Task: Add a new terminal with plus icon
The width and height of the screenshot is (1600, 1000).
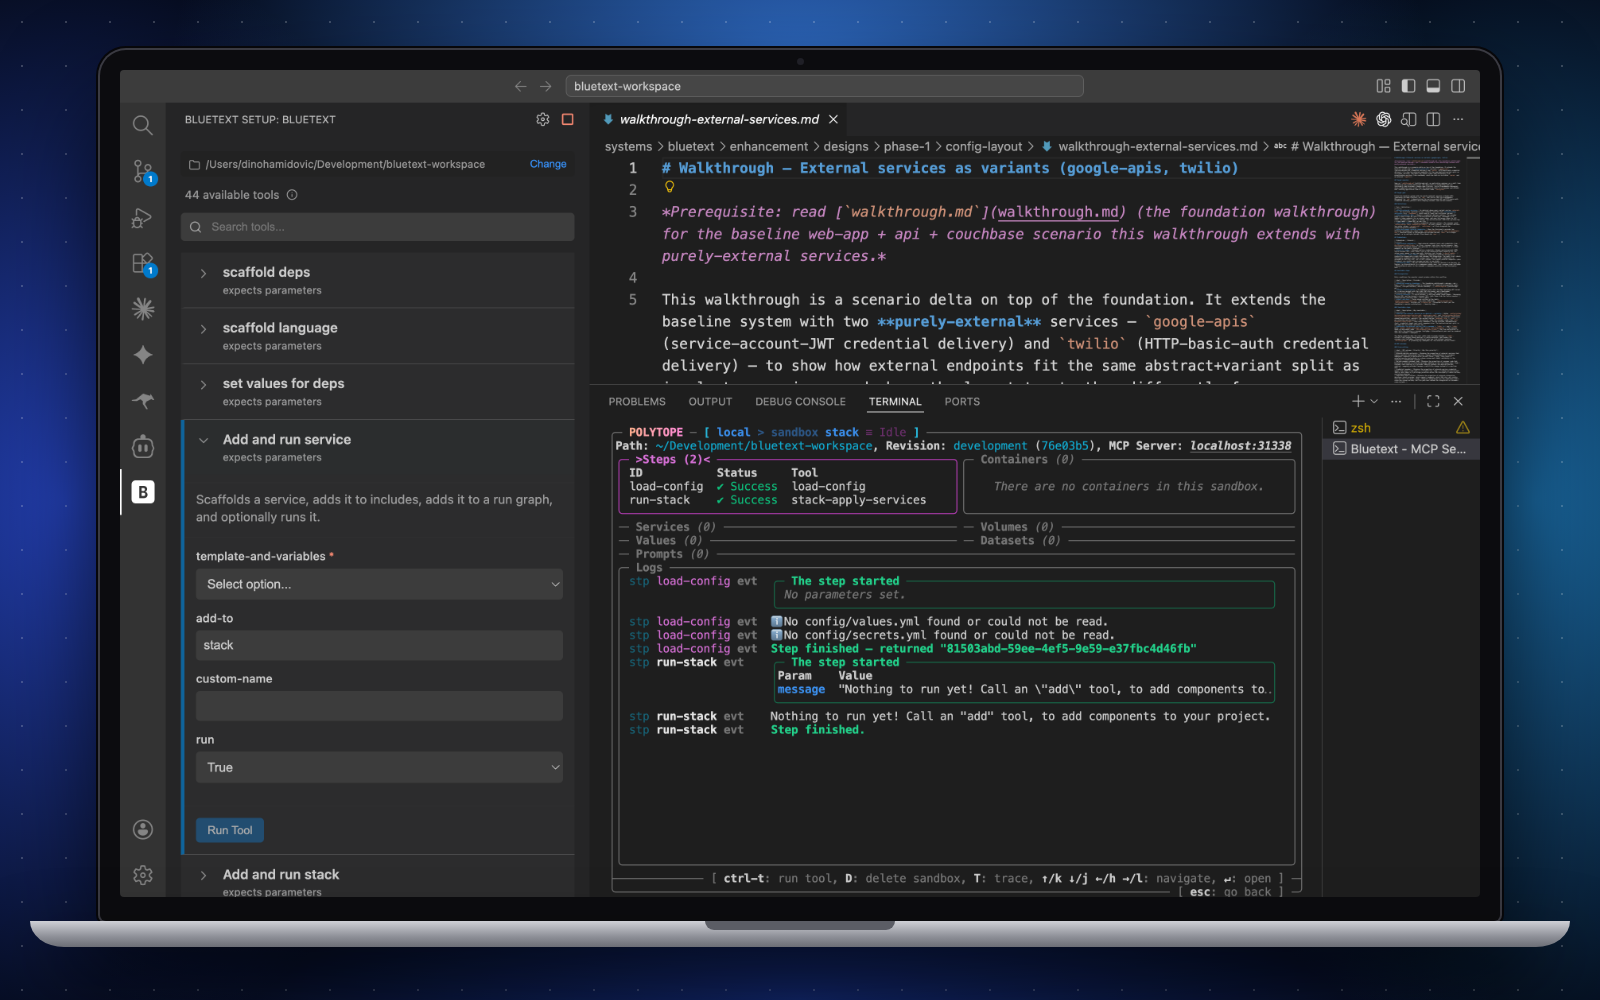Action: click(x=1358, y=401)
